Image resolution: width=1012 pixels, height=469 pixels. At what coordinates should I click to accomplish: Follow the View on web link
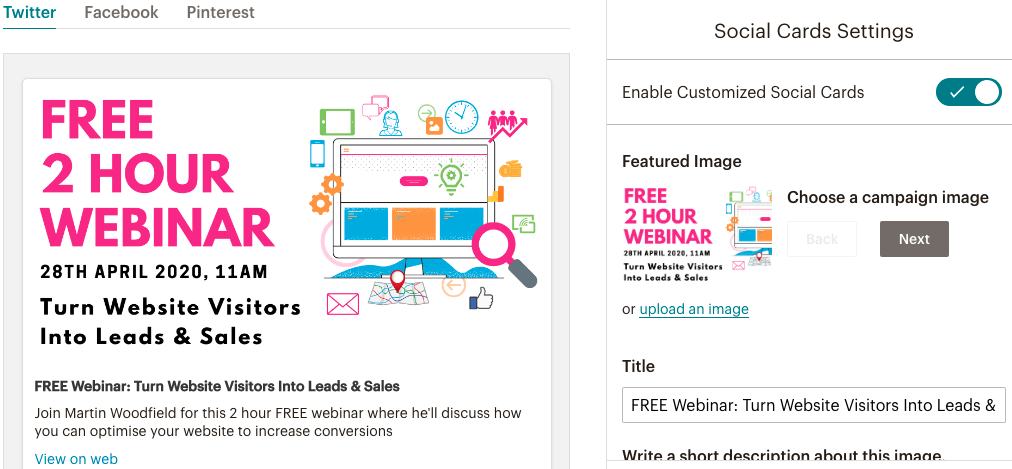[x=76, y=459]
